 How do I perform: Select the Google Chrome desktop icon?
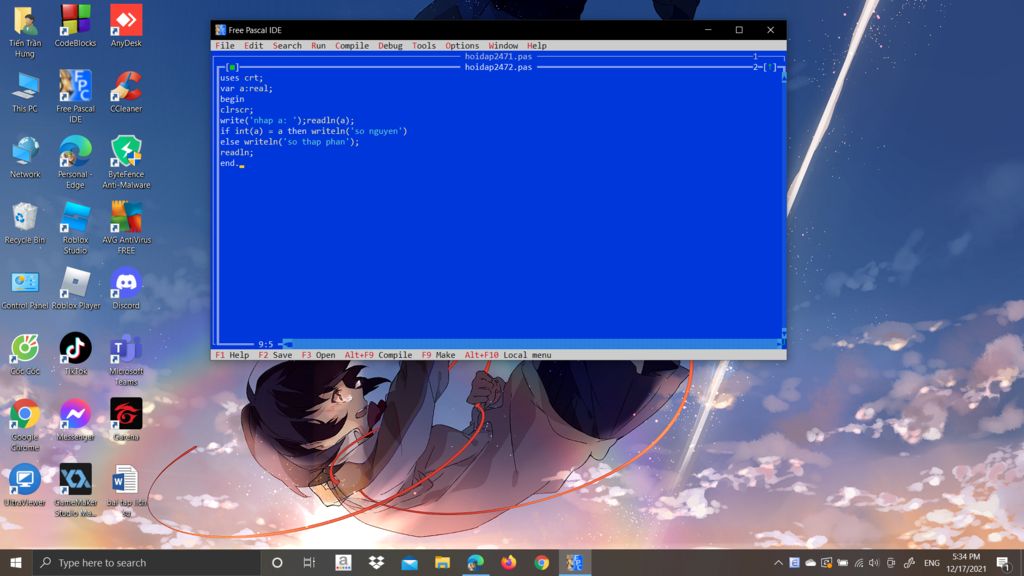click(x=25, y=425)
